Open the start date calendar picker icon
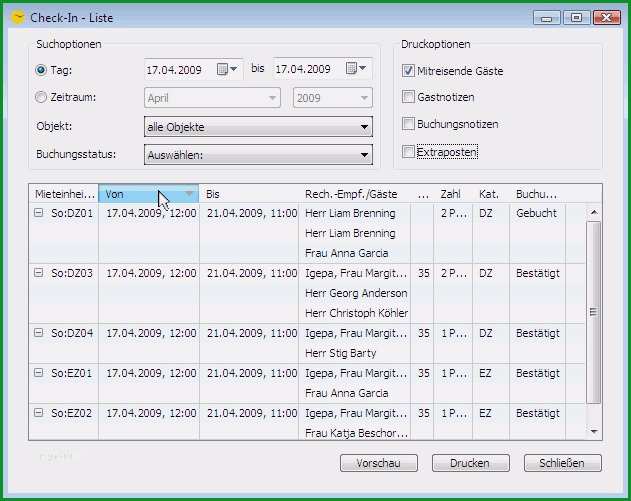 click(227, 69)
